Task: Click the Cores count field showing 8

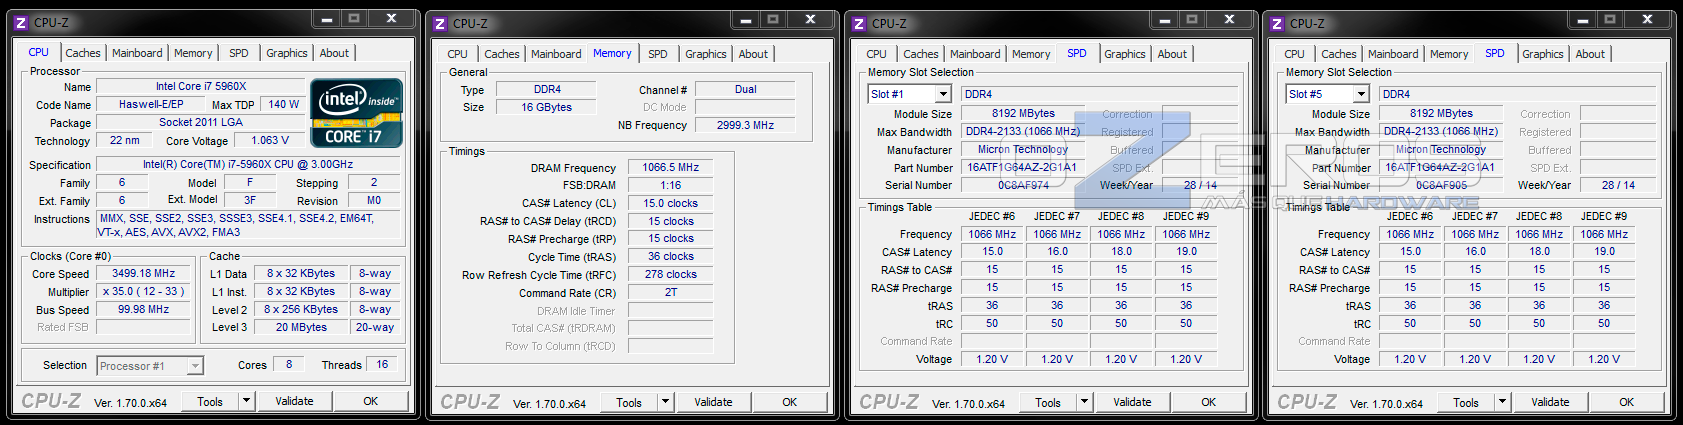Action: point(289,364)
